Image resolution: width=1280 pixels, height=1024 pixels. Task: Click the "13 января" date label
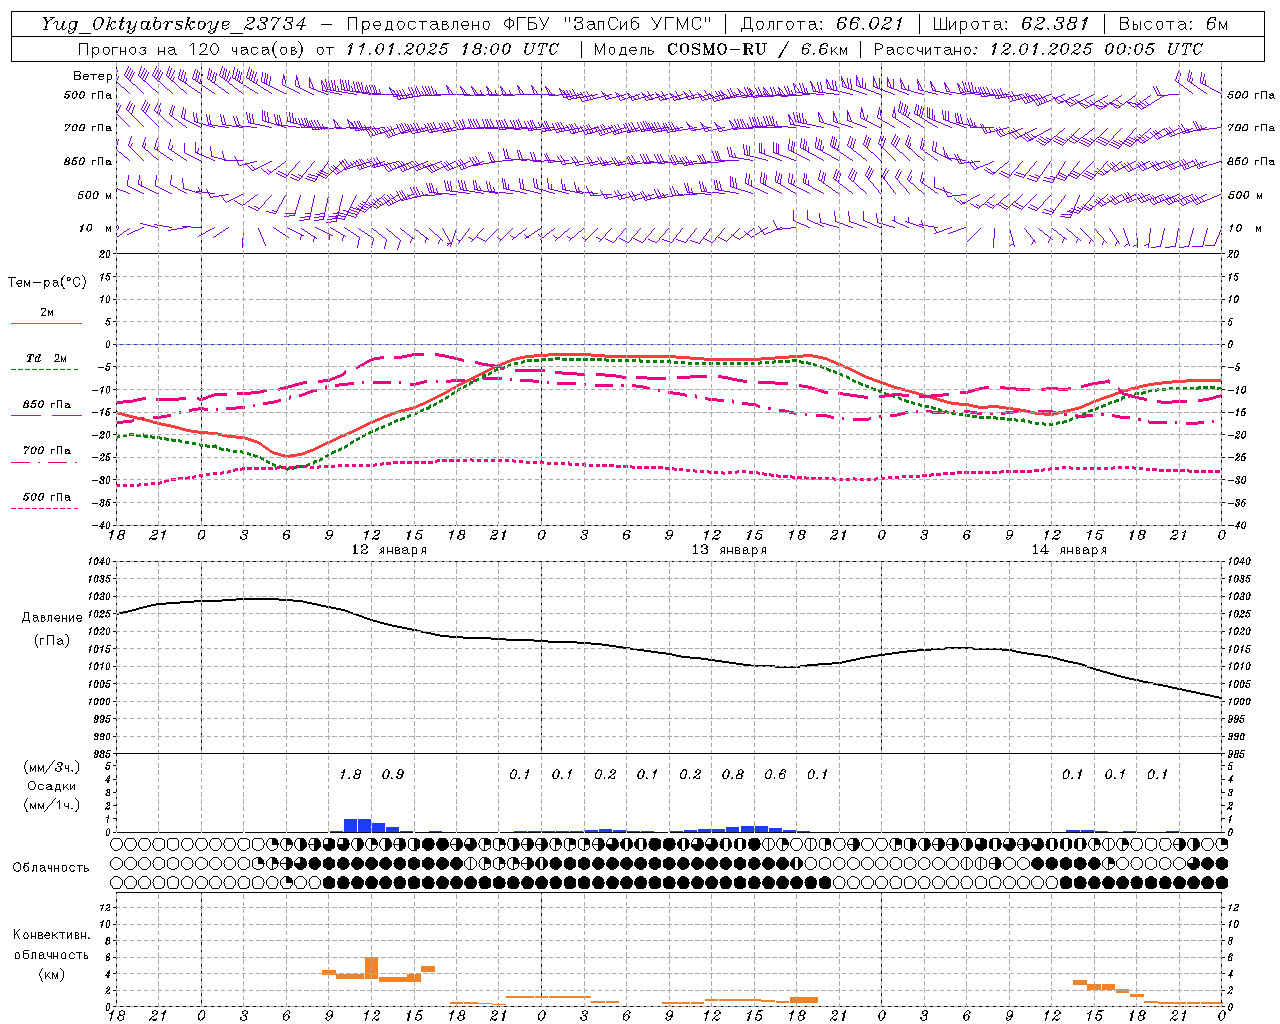pos(729,550)
